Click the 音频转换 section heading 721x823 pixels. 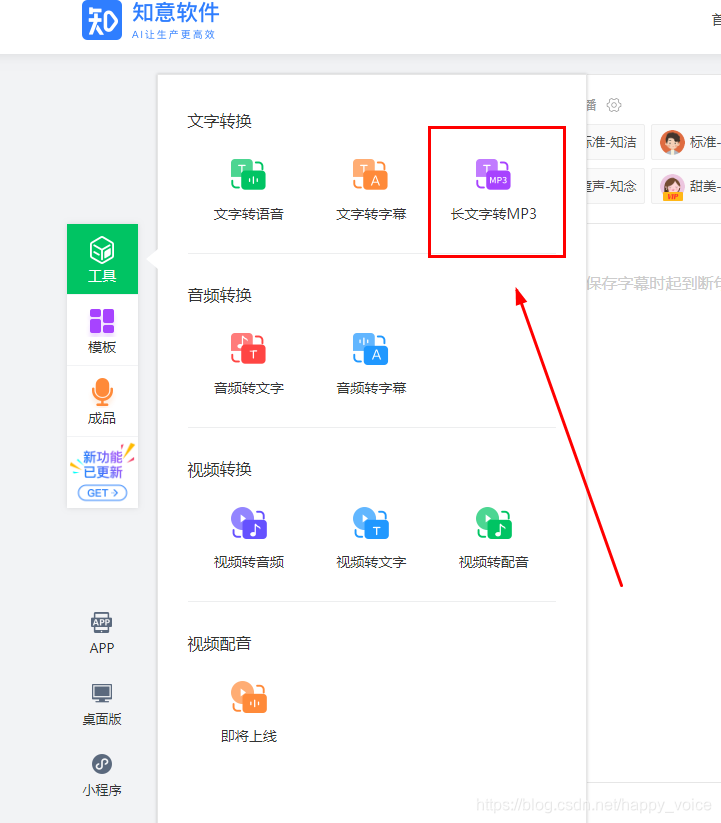pos(219,296)
